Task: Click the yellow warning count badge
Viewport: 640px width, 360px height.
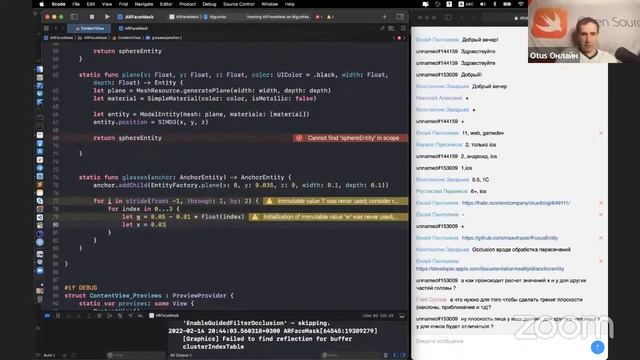Action: [330, 17]
